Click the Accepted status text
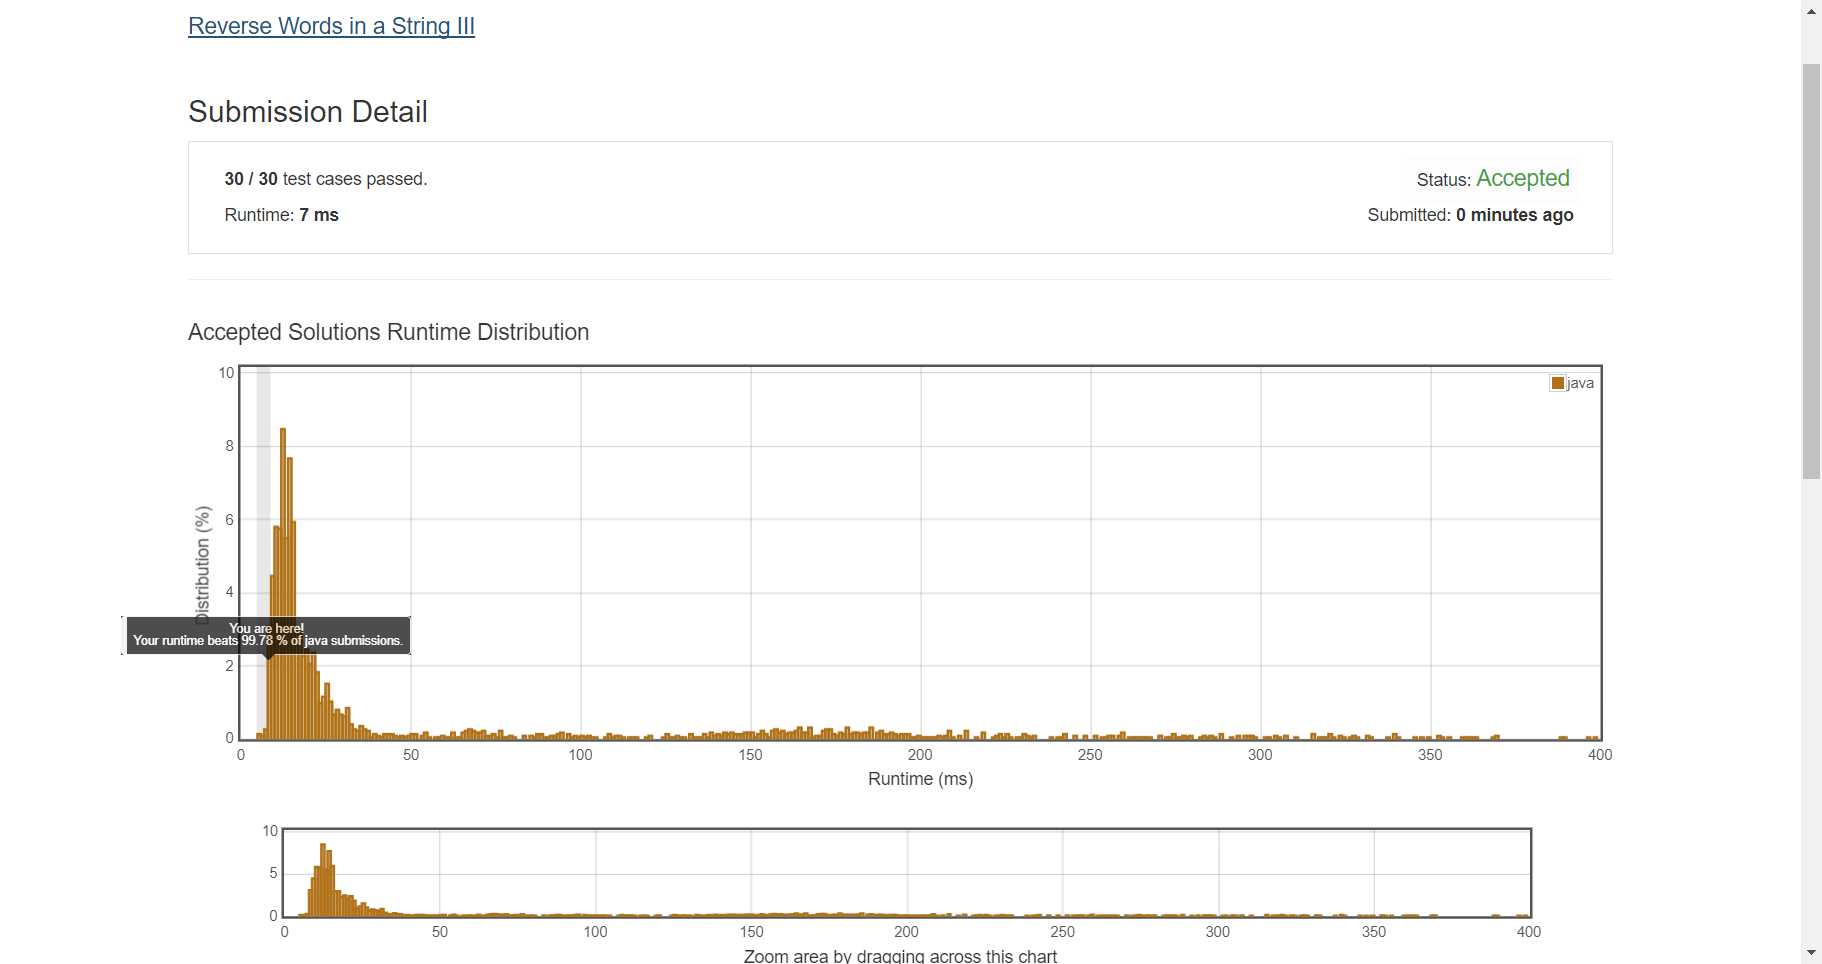1822x964 pixels. [x=1523, y=178]
